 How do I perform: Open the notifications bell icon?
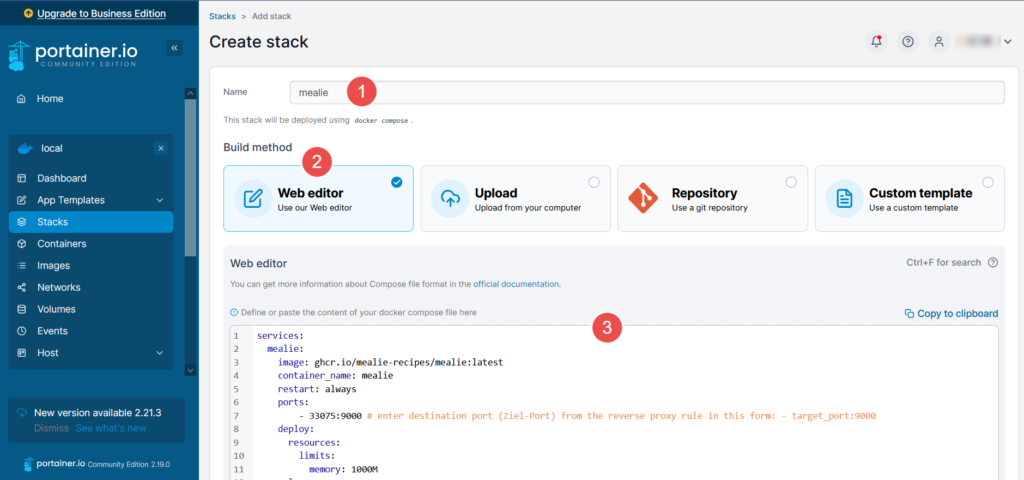tap(876, 42)
